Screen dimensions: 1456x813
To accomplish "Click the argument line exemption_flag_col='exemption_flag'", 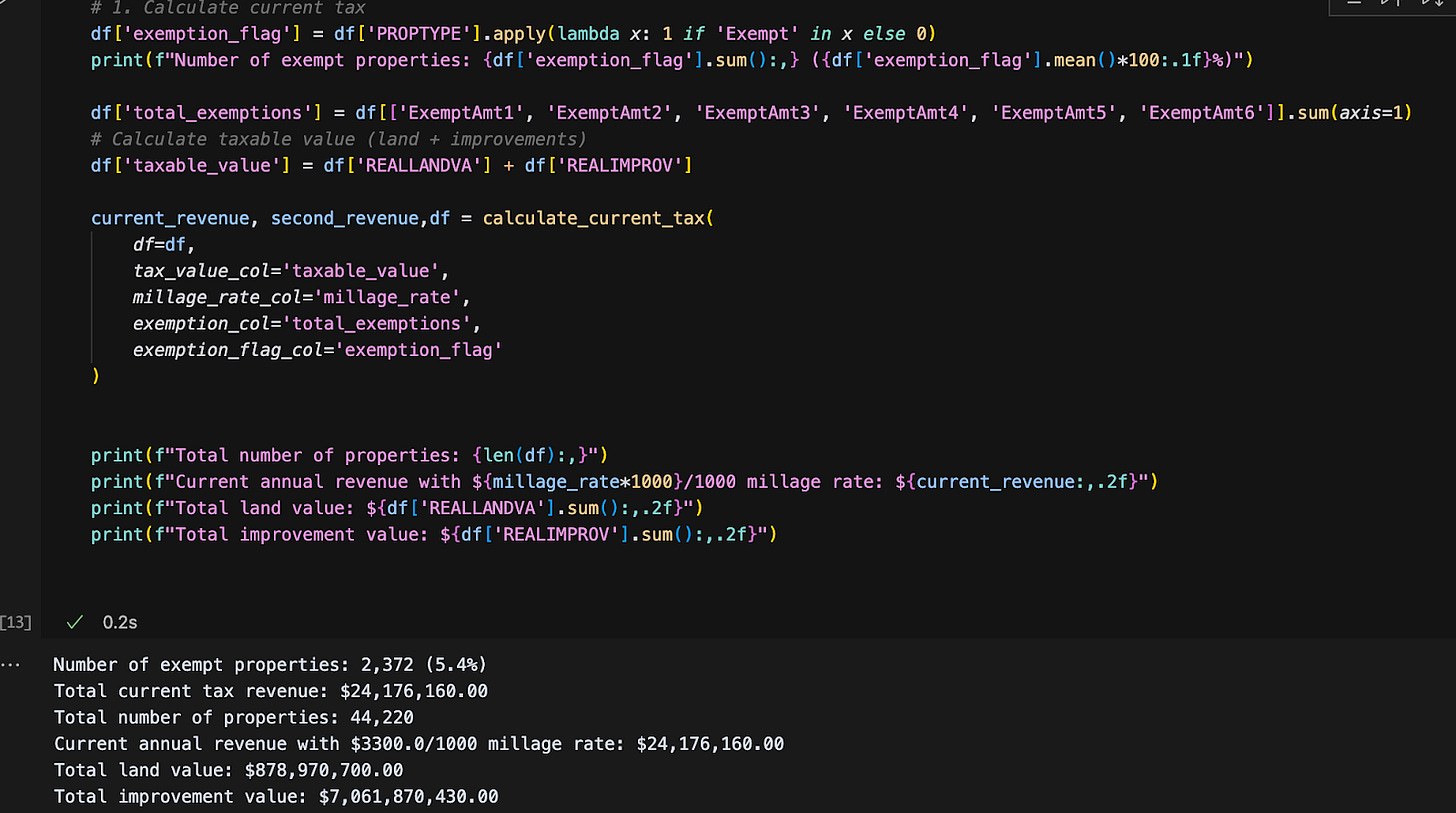I will pyautogui.click(x=317, y=350).
